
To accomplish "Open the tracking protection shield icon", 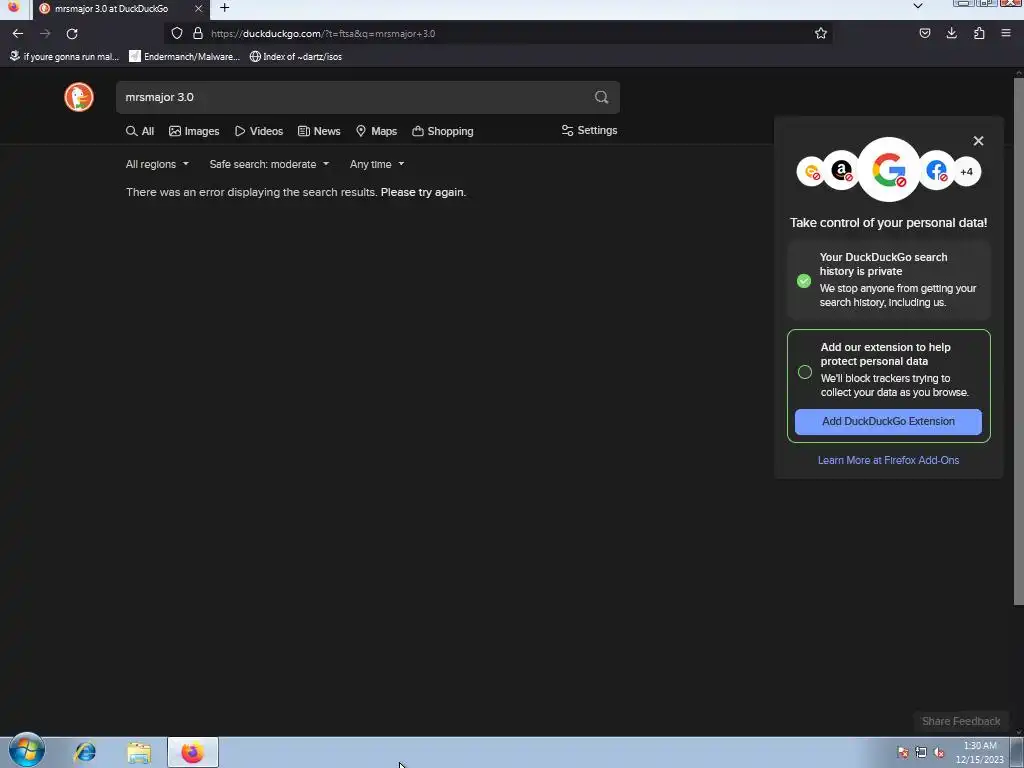I will tap(176, 33).
